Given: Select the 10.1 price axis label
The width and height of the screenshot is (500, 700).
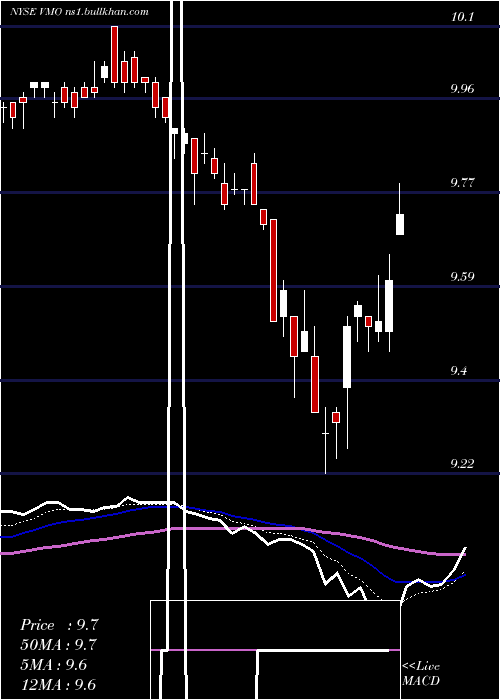Looking at the screenshot, I should [462, 17].
